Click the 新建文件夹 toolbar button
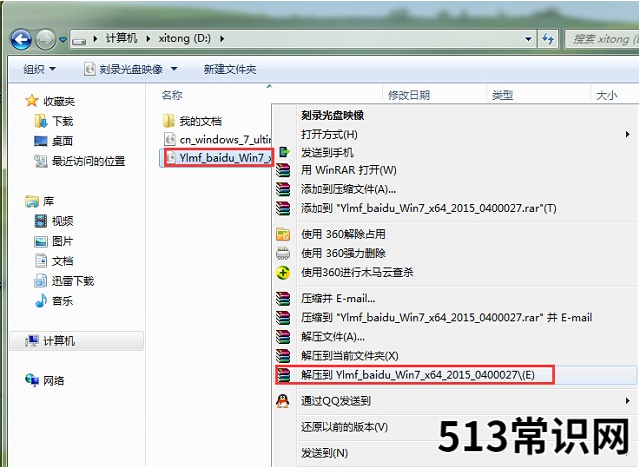The width and height of the screenshot is (639, 467). 230,69
